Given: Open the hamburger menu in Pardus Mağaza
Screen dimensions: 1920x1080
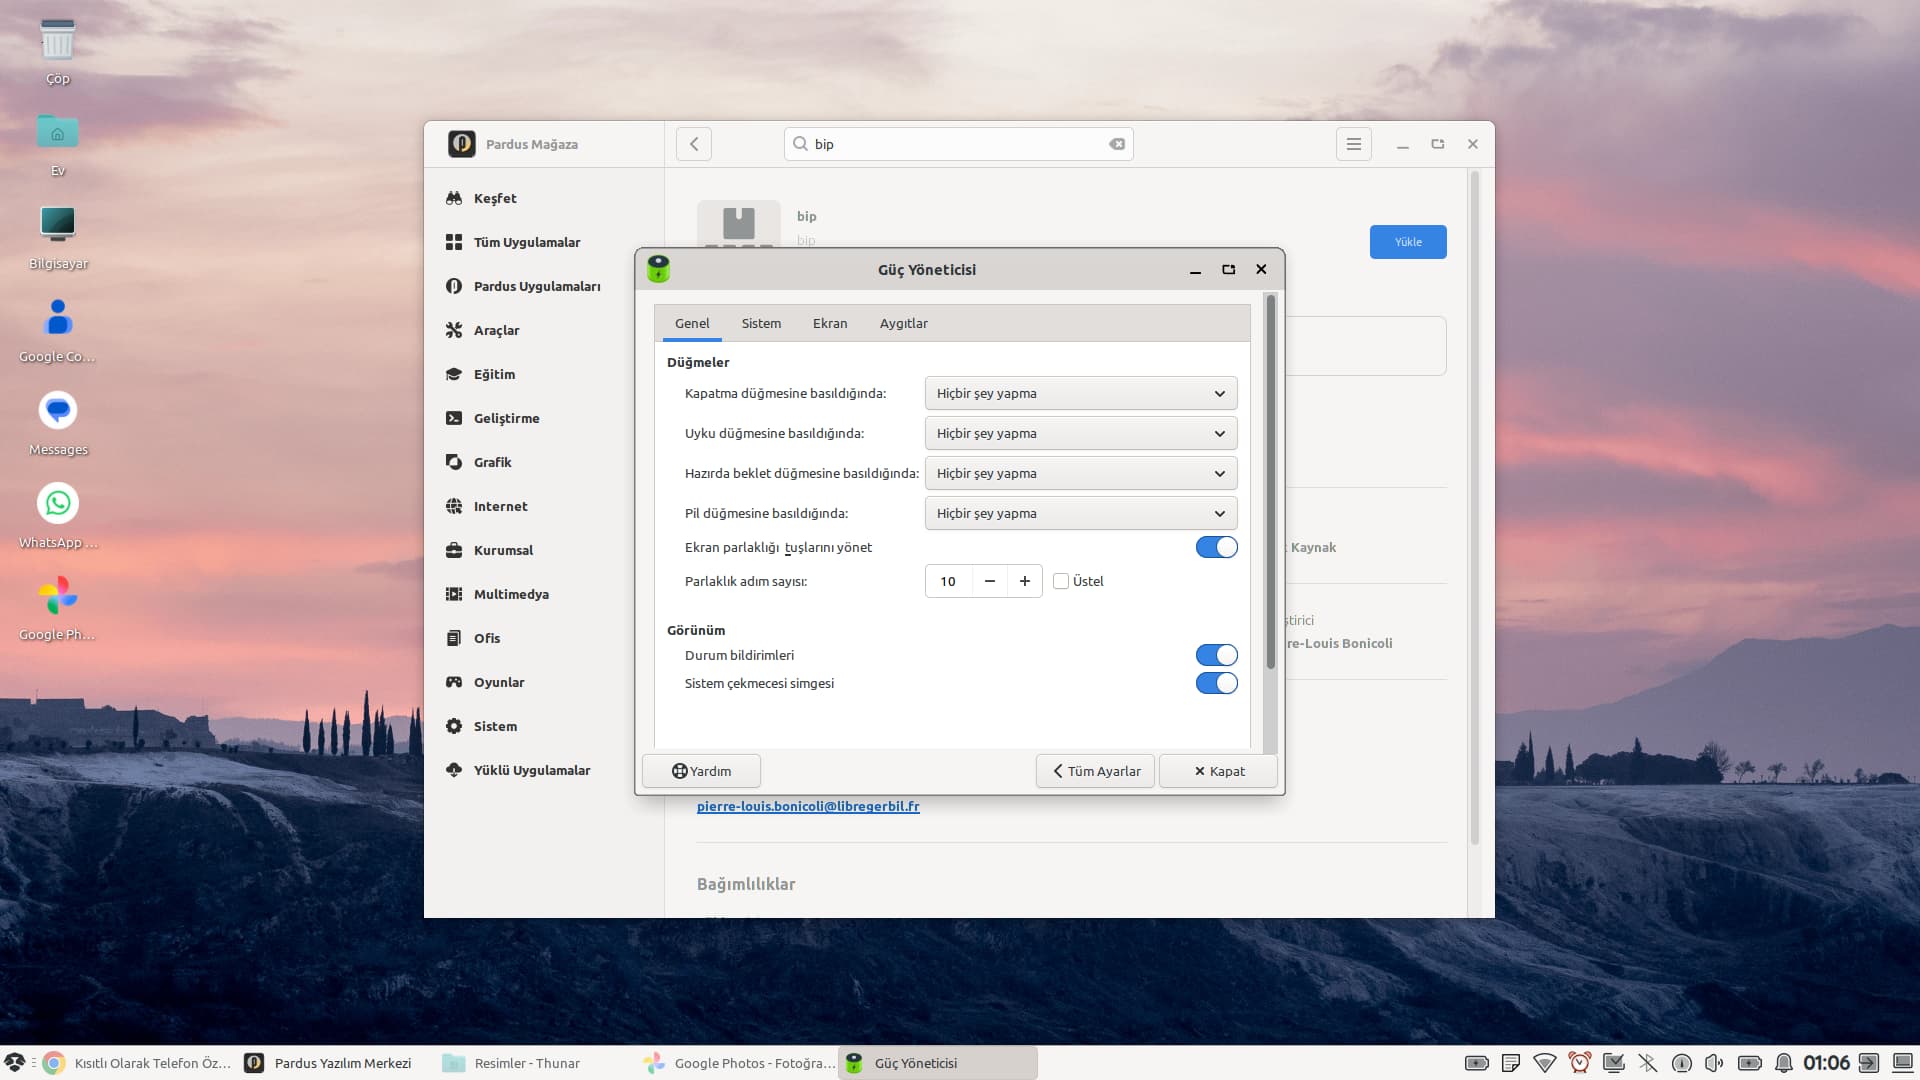Looking at the screenshot, I should [1353, 144].
